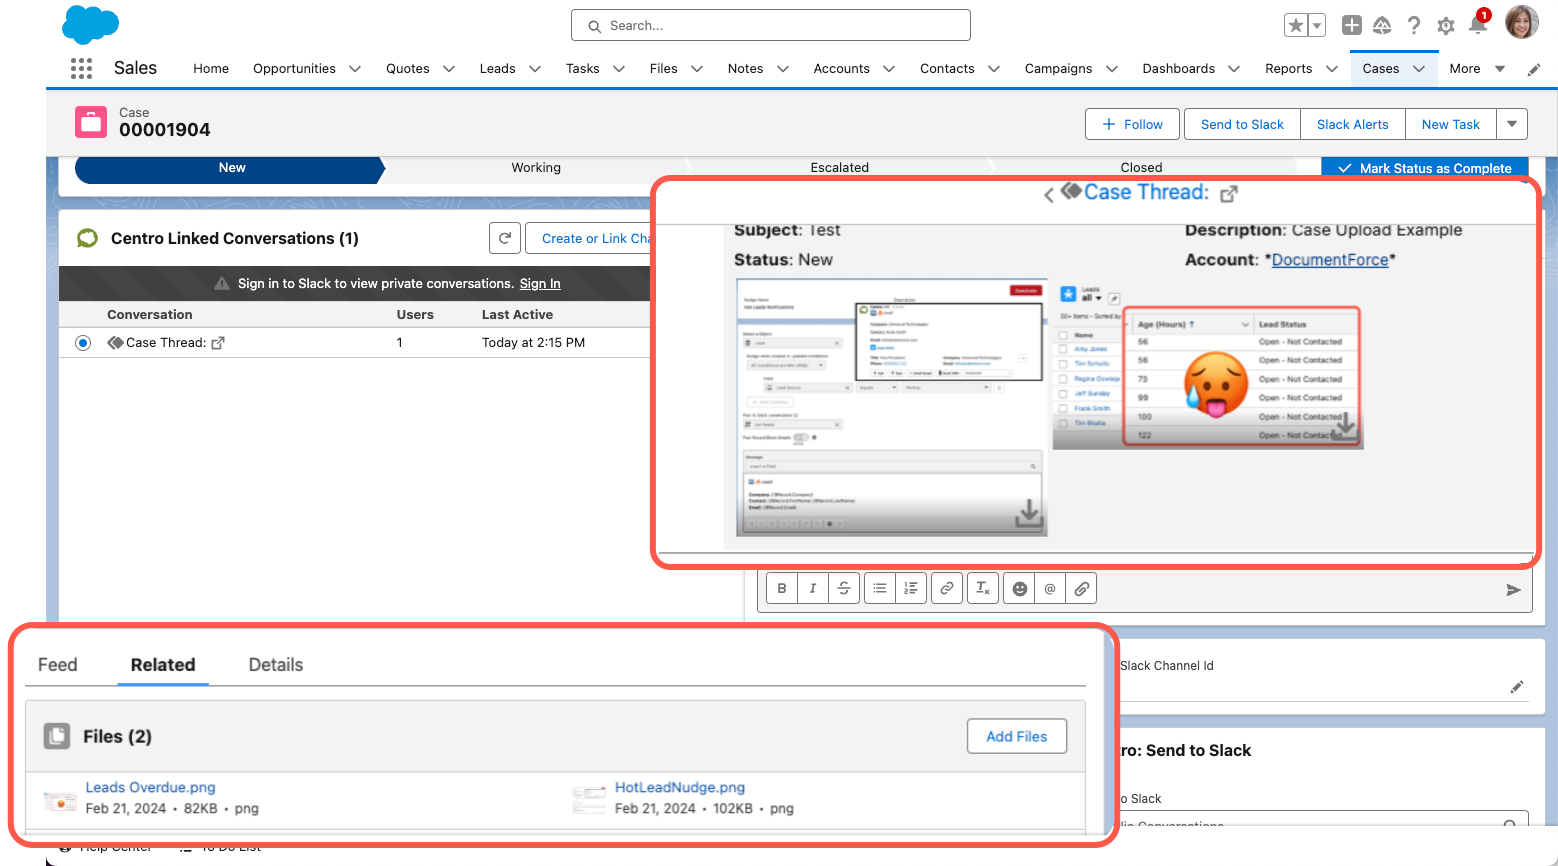Open the Opportunities tab

click(294, 68)
